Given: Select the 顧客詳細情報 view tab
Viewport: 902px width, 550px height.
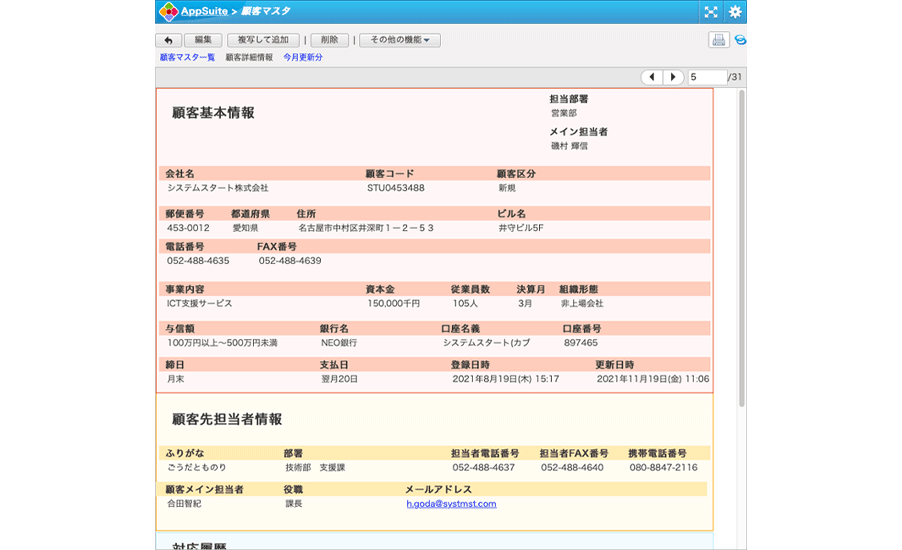Looking at the screenshot, I should point(249,58).
